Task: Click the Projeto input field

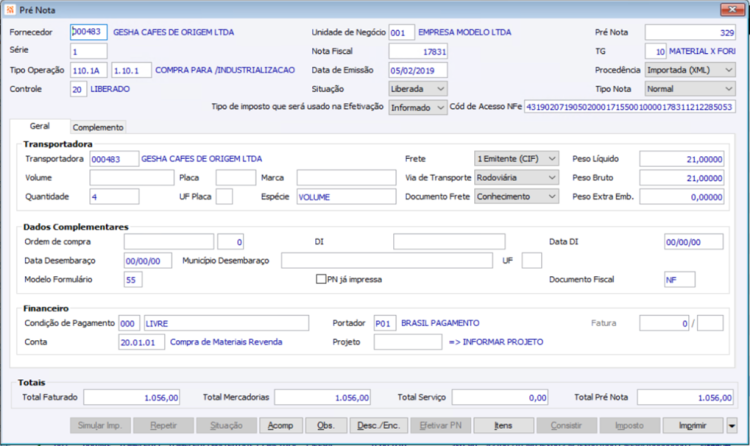Action: click(408, 342)
